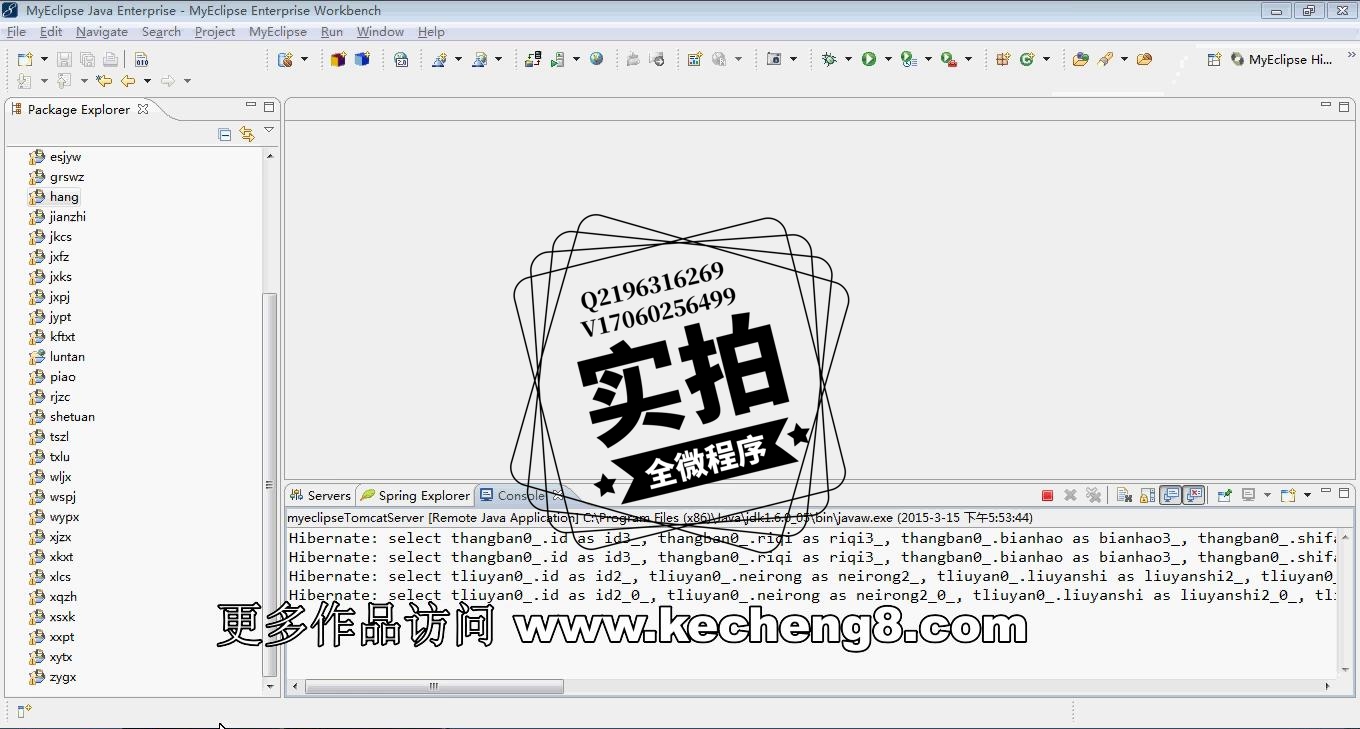Click the Open Perspective icon

[x=1214, y=59]
